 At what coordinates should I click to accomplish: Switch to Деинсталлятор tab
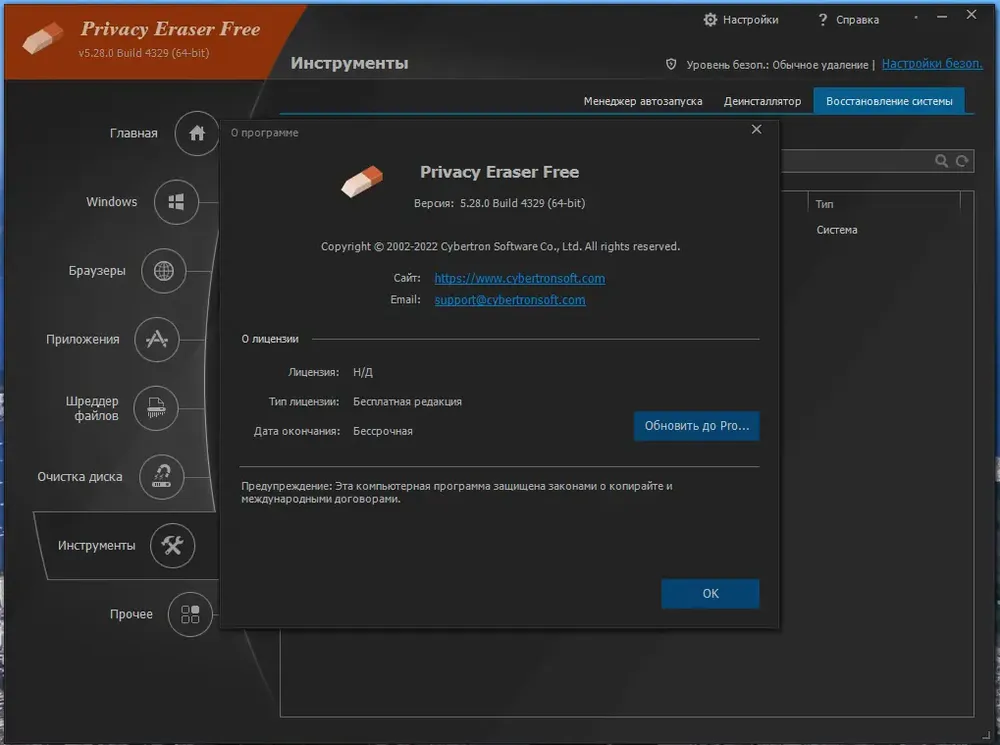coord(762,101)
